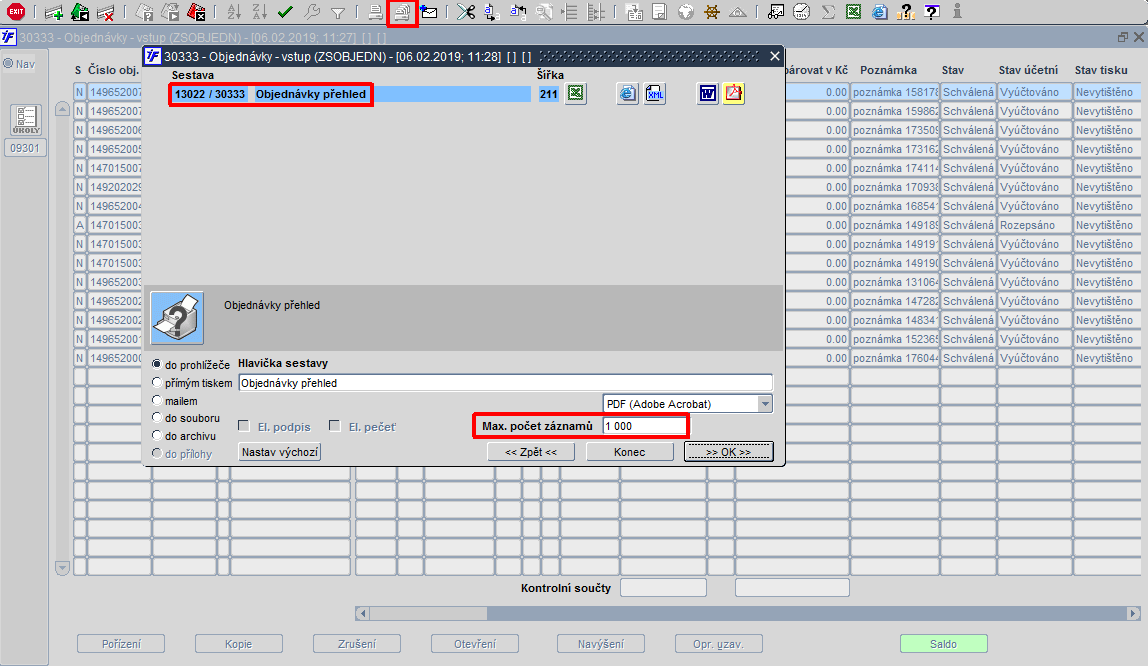Select the Nav radio button
Viewport: 1148px width, 666px height.
[9, 64]
